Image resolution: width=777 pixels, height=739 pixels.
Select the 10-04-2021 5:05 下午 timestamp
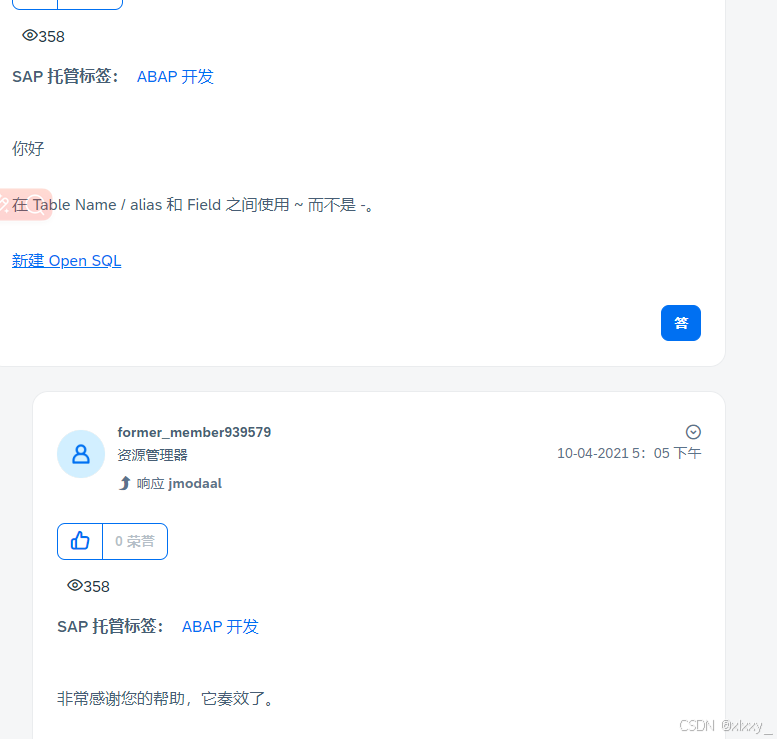(629, 453)
